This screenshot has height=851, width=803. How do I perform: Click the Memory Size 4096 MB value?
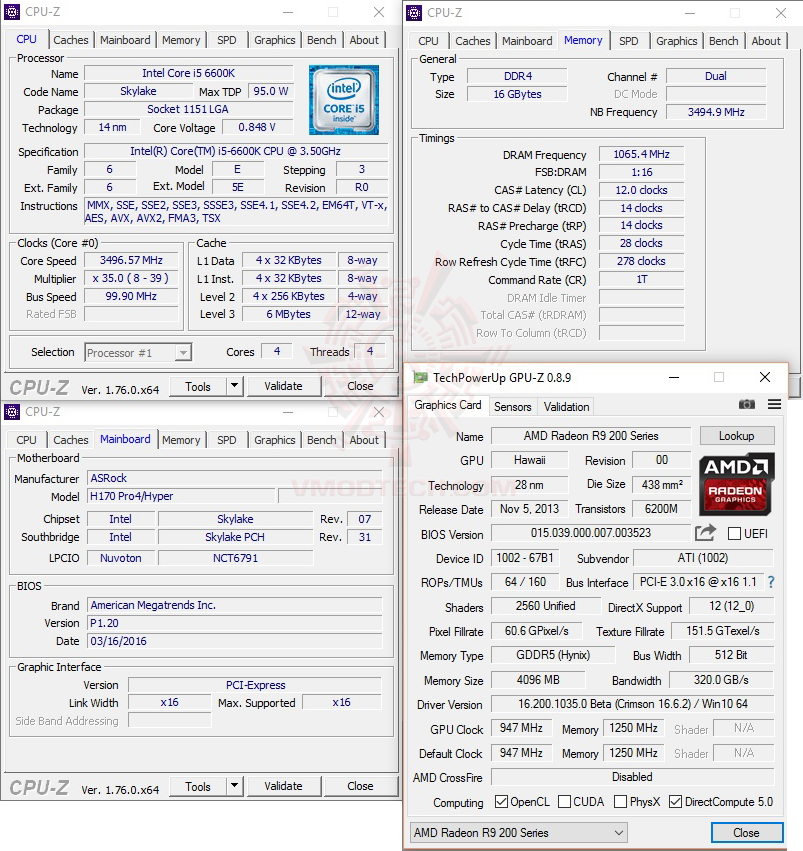click(538, 680)
